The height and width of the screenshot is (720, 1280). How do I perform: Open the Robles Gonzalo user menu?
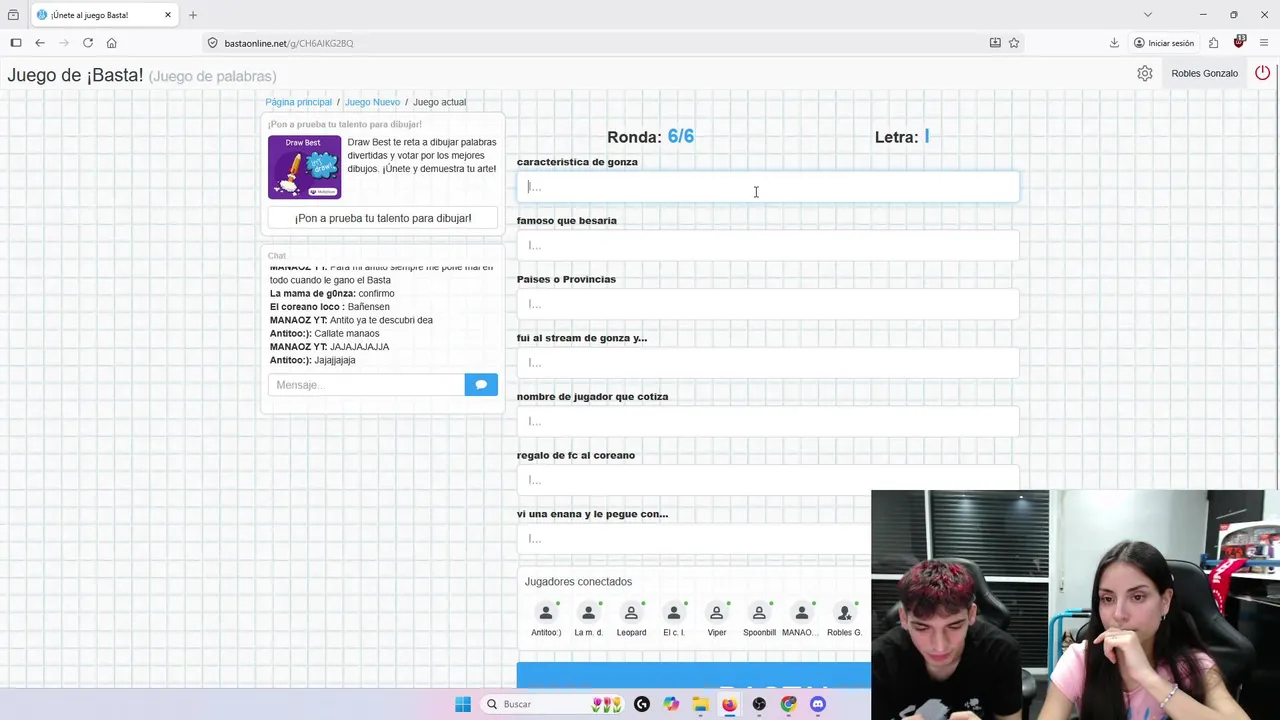pos(1204,73)
